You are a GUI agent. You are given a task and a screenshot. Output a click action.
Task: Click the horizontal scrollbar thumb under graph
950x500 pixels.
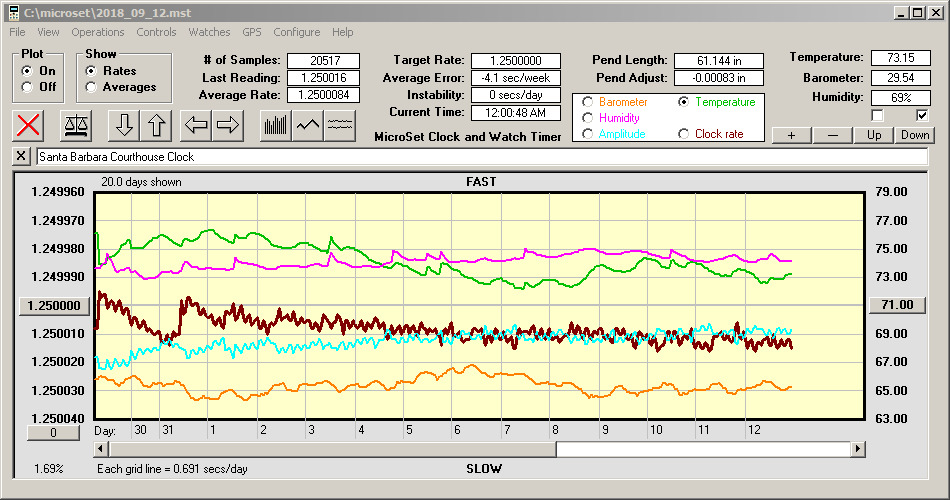332,449
